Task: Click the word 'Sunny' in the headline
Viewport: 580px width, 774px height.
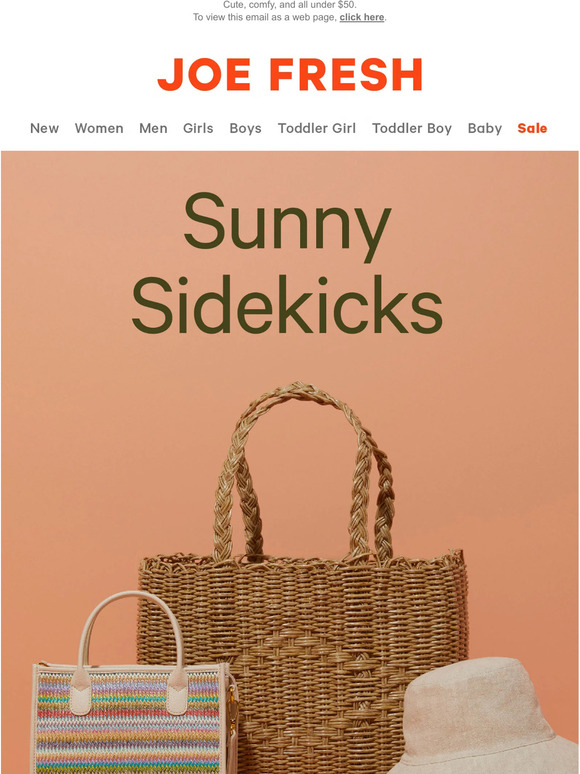Action: [x=288, y=227]
